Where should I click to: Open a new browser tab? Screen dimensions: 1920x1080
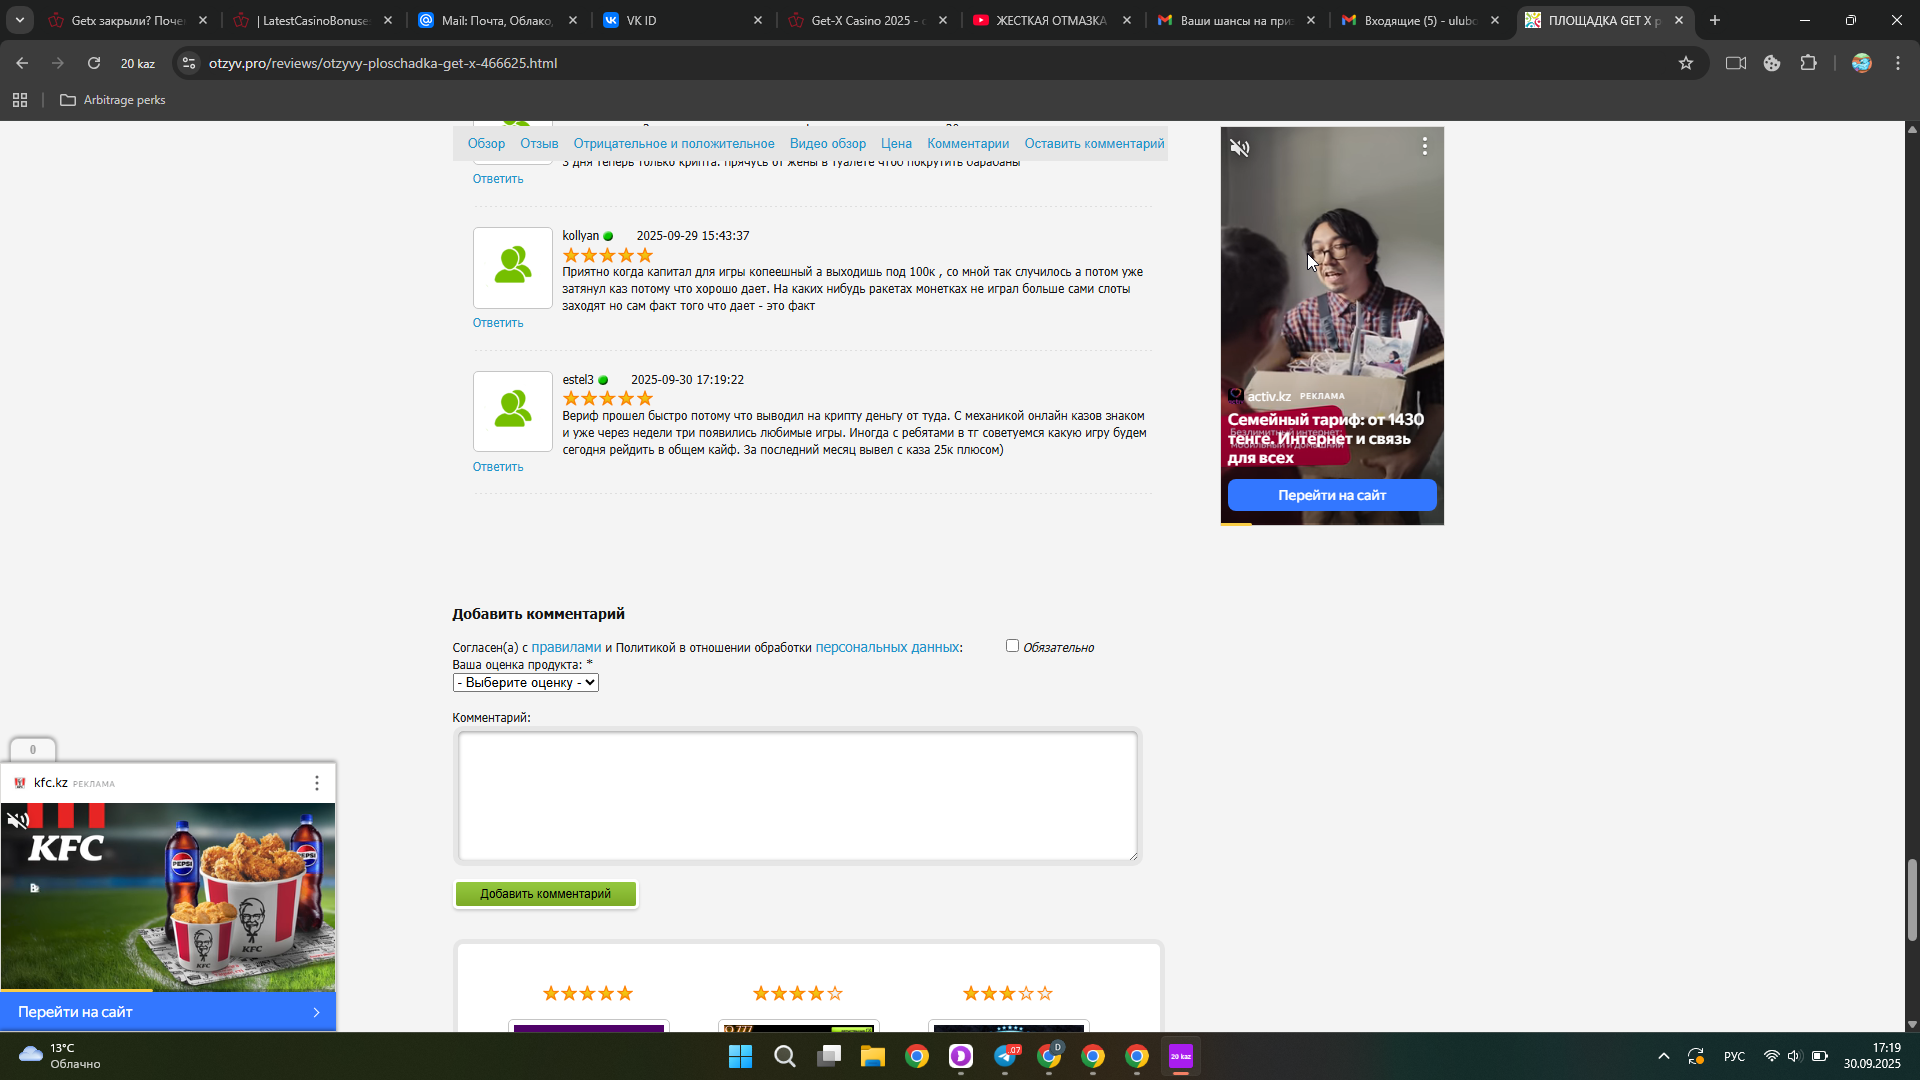(x=1715, y=20)
